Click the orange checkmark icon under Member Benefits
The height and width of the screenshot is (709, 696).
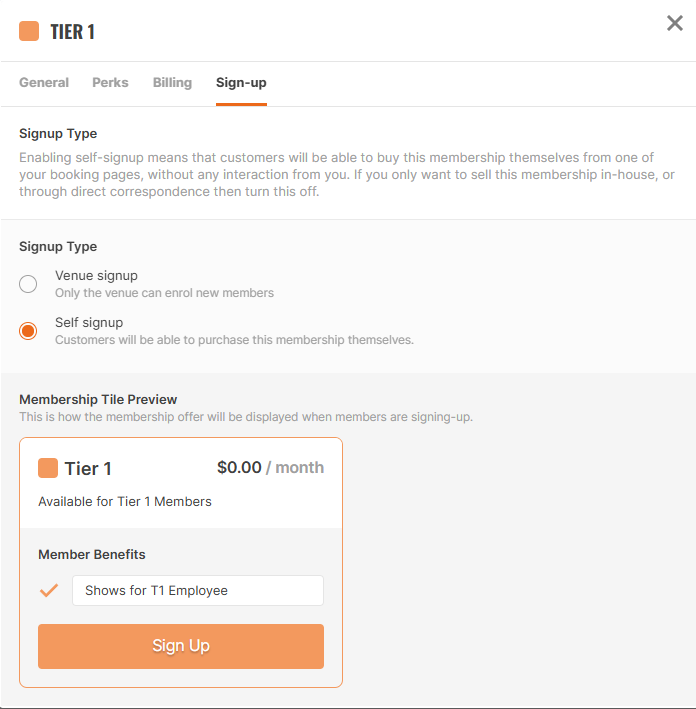49,591
